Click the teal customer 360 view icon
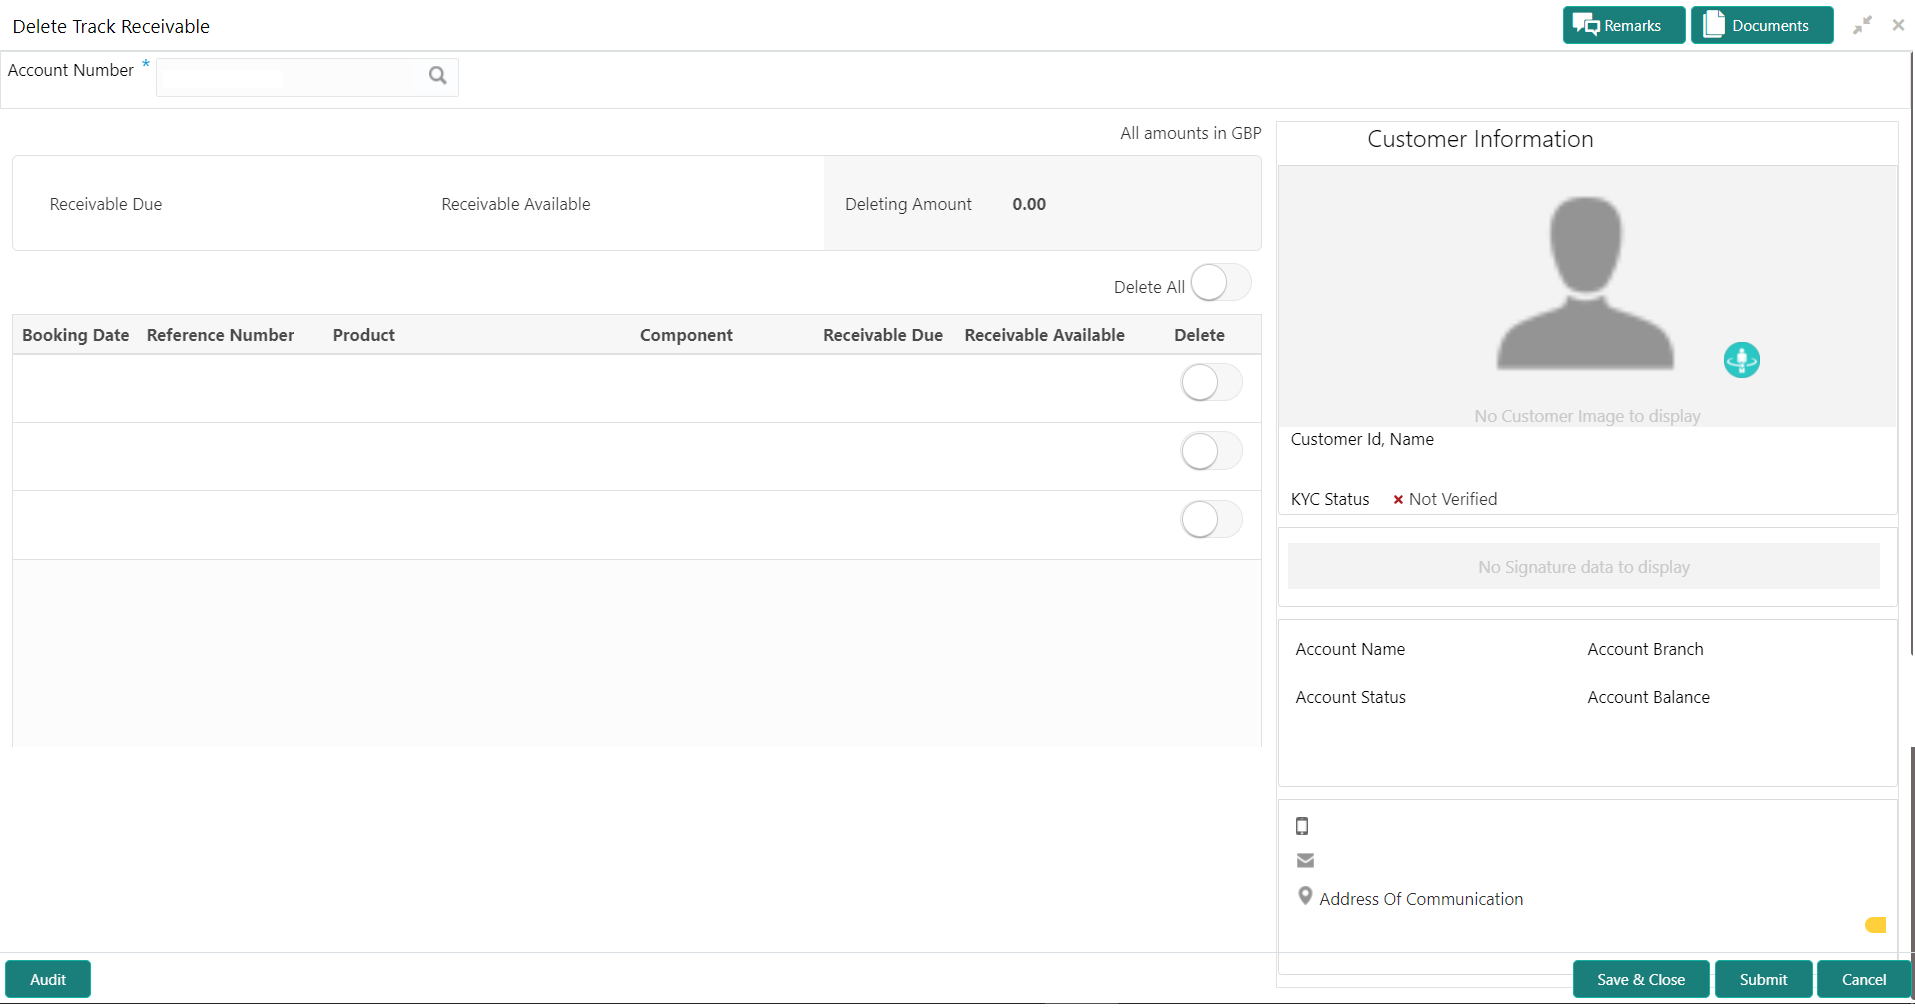1915x1008 pixels. click(1741, 360)
